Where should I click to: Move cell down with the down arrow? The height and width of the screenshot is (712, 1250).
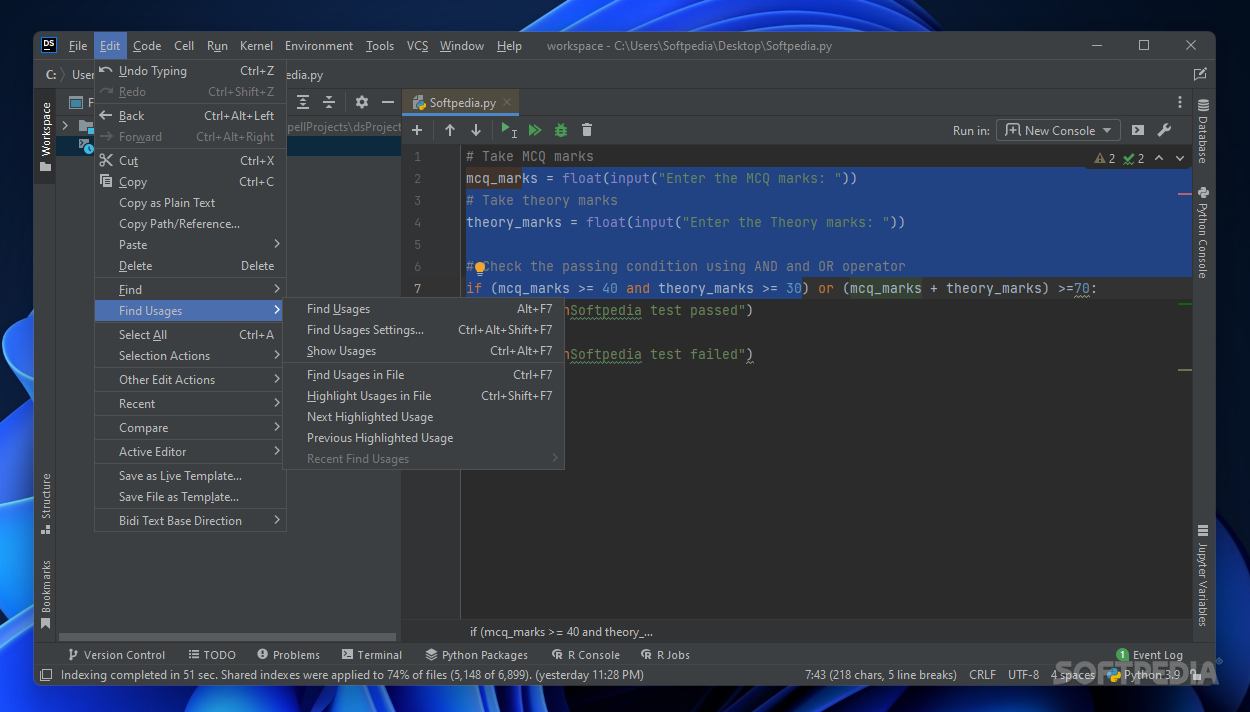click(476, 131)
